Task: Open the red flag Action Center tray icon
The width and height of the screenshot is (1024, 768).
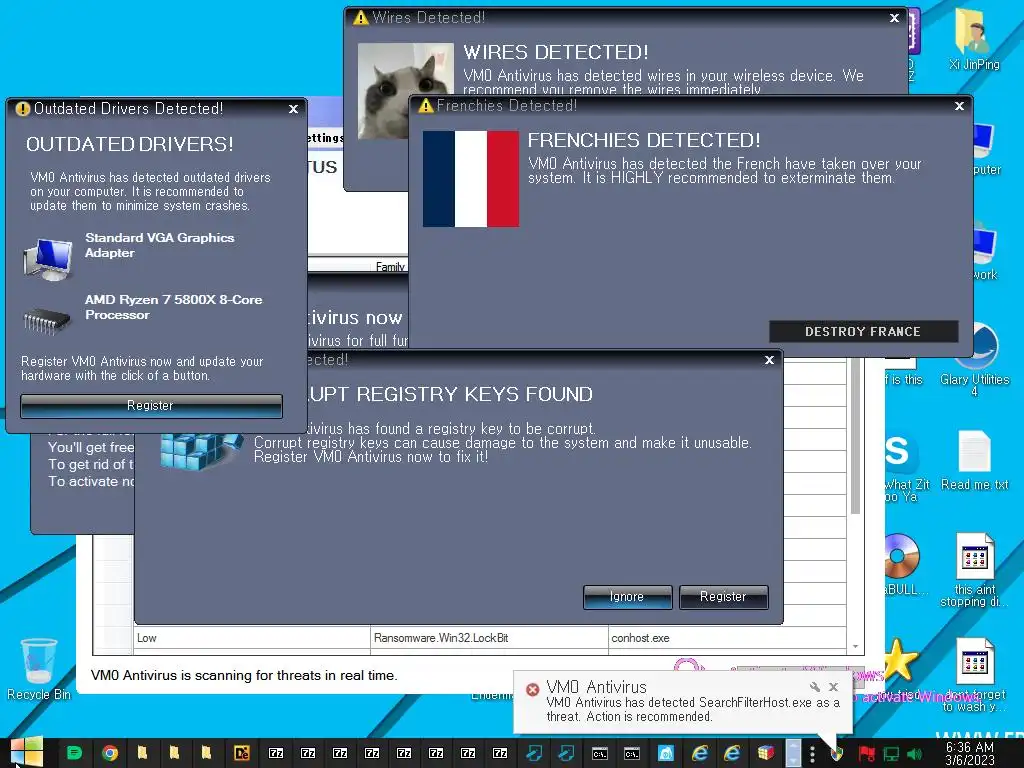Action: pyautogui.click(x=867, y=754)
